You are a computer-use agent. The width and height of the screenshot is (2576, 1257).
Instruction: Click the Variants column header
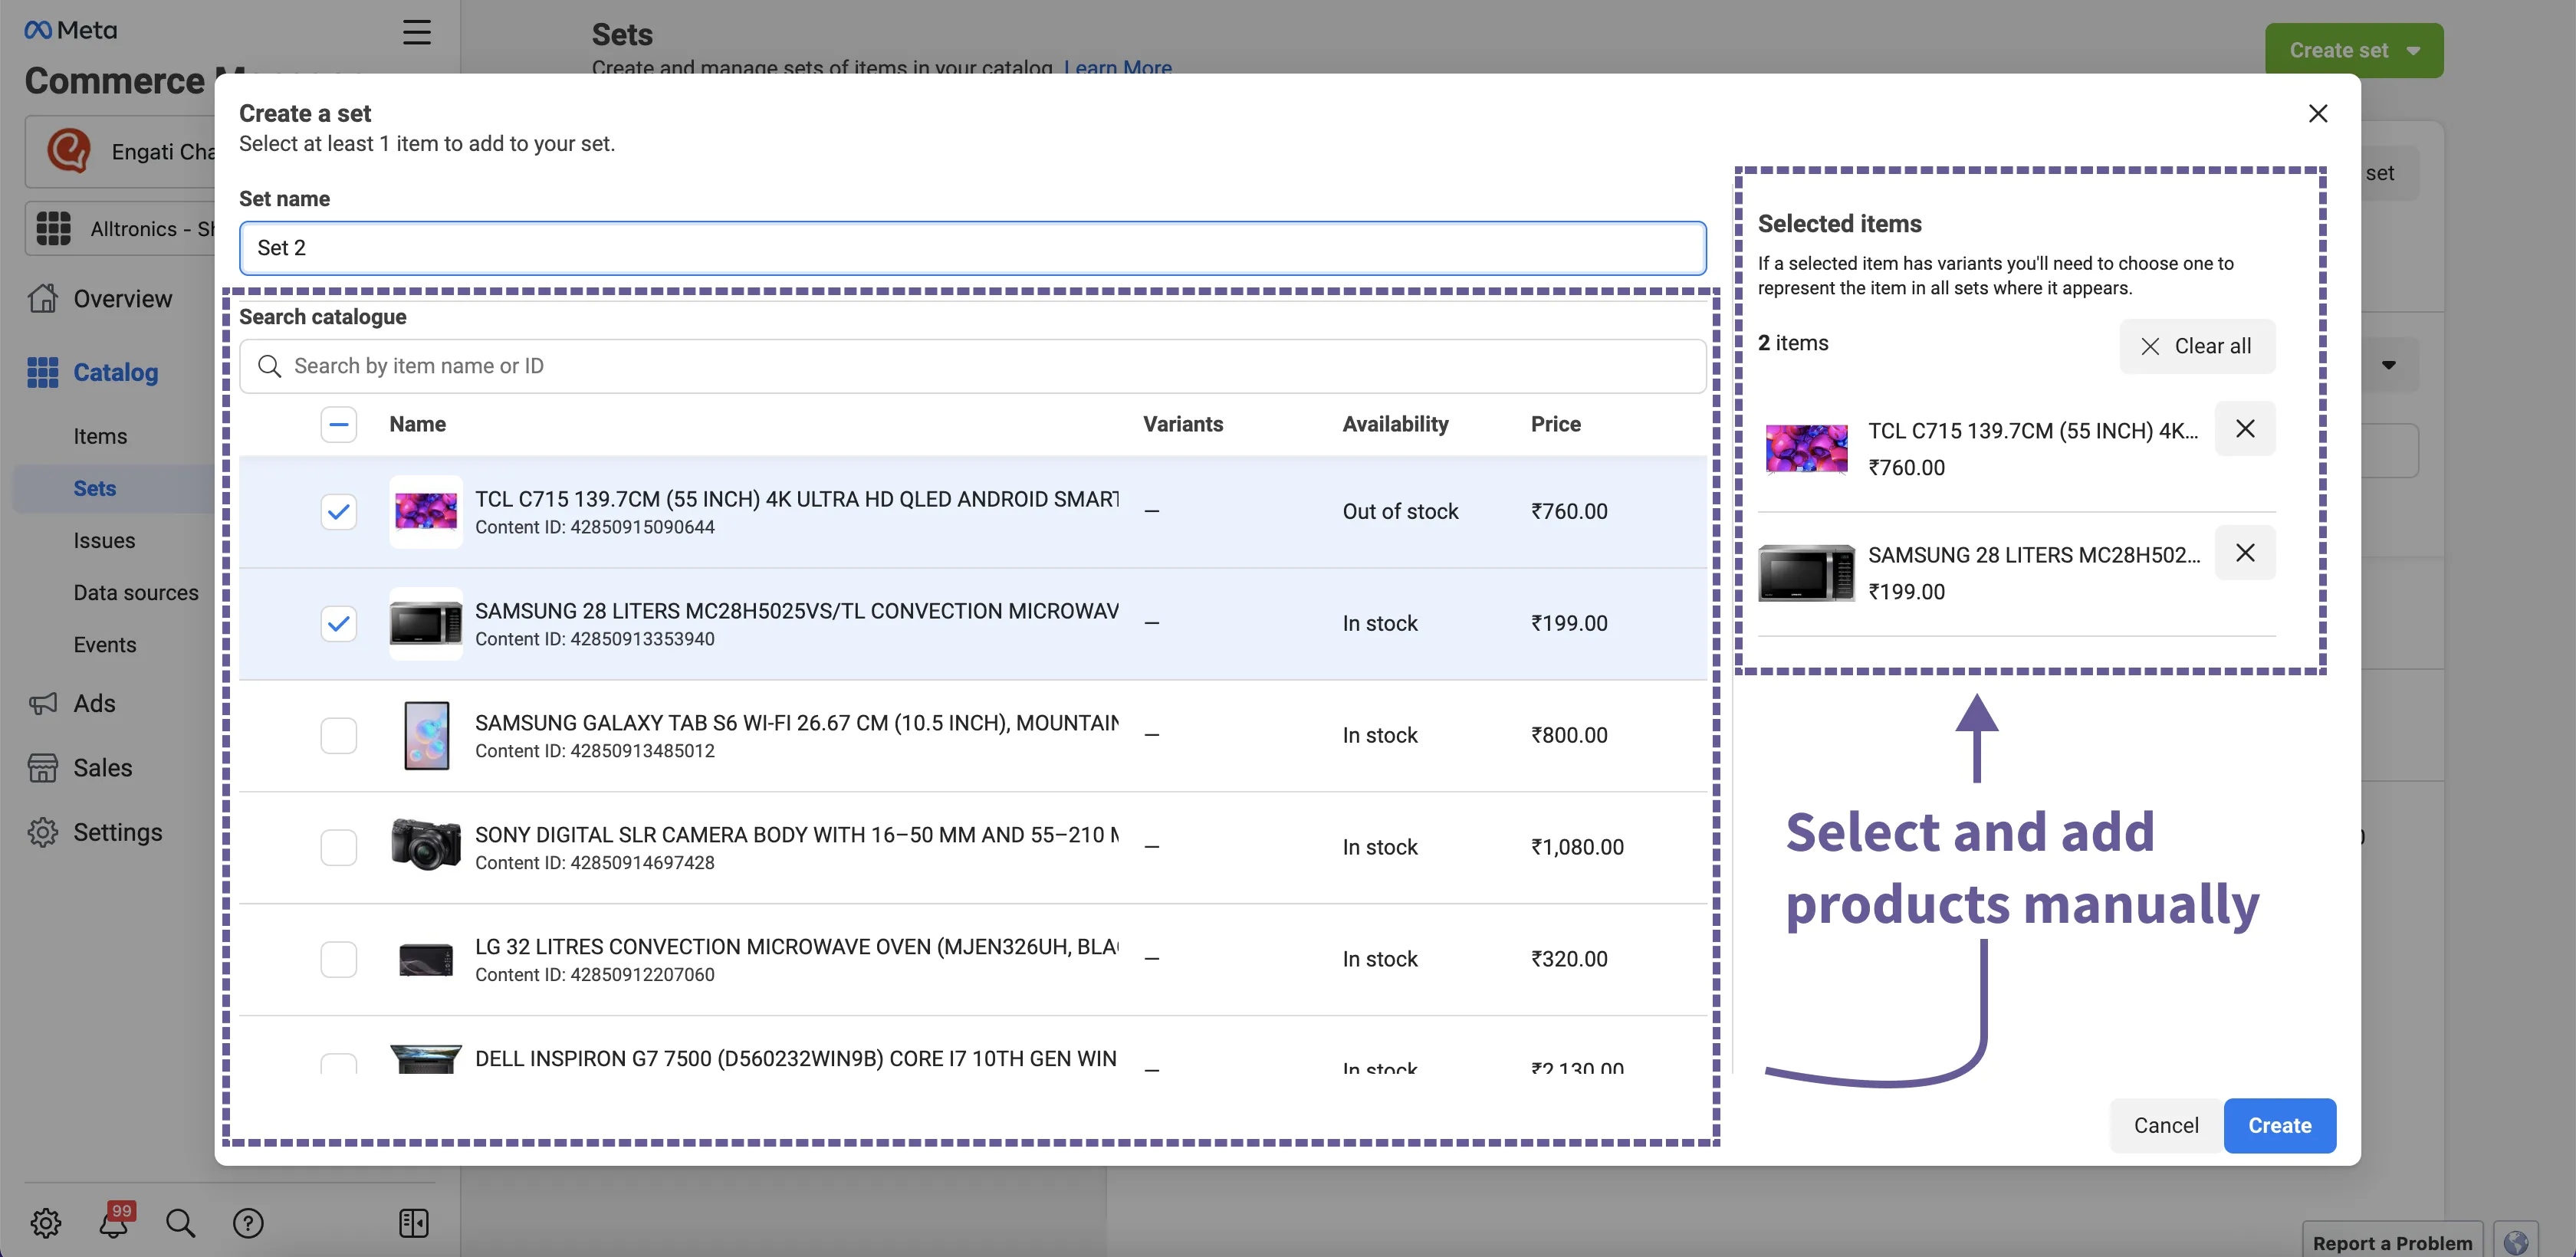point(1183,424)
